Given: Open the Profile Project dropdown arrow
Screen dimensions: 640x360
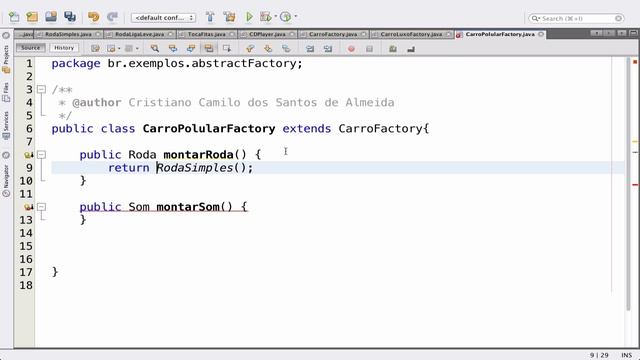Looking at the screenshot, I should (296, 17).
